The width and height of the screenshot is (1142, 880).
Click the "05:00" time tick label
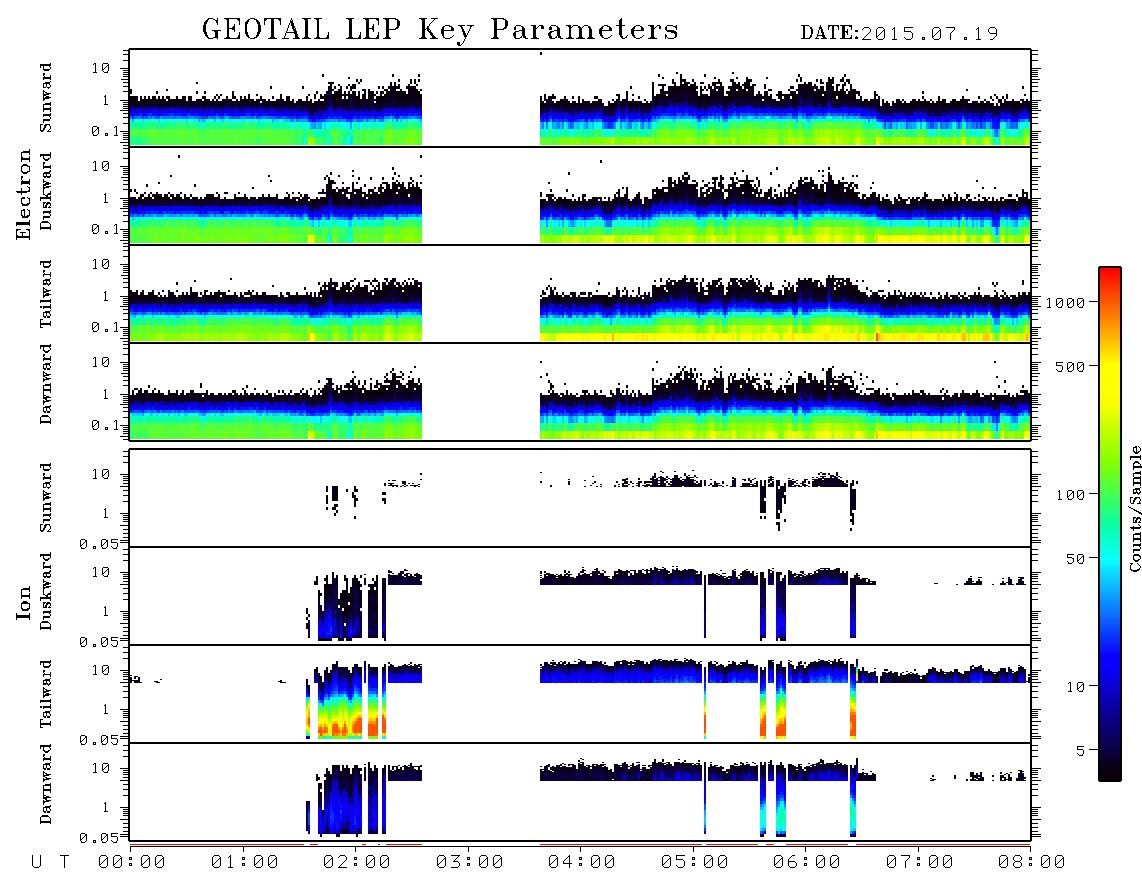click(x=695, y=863)
